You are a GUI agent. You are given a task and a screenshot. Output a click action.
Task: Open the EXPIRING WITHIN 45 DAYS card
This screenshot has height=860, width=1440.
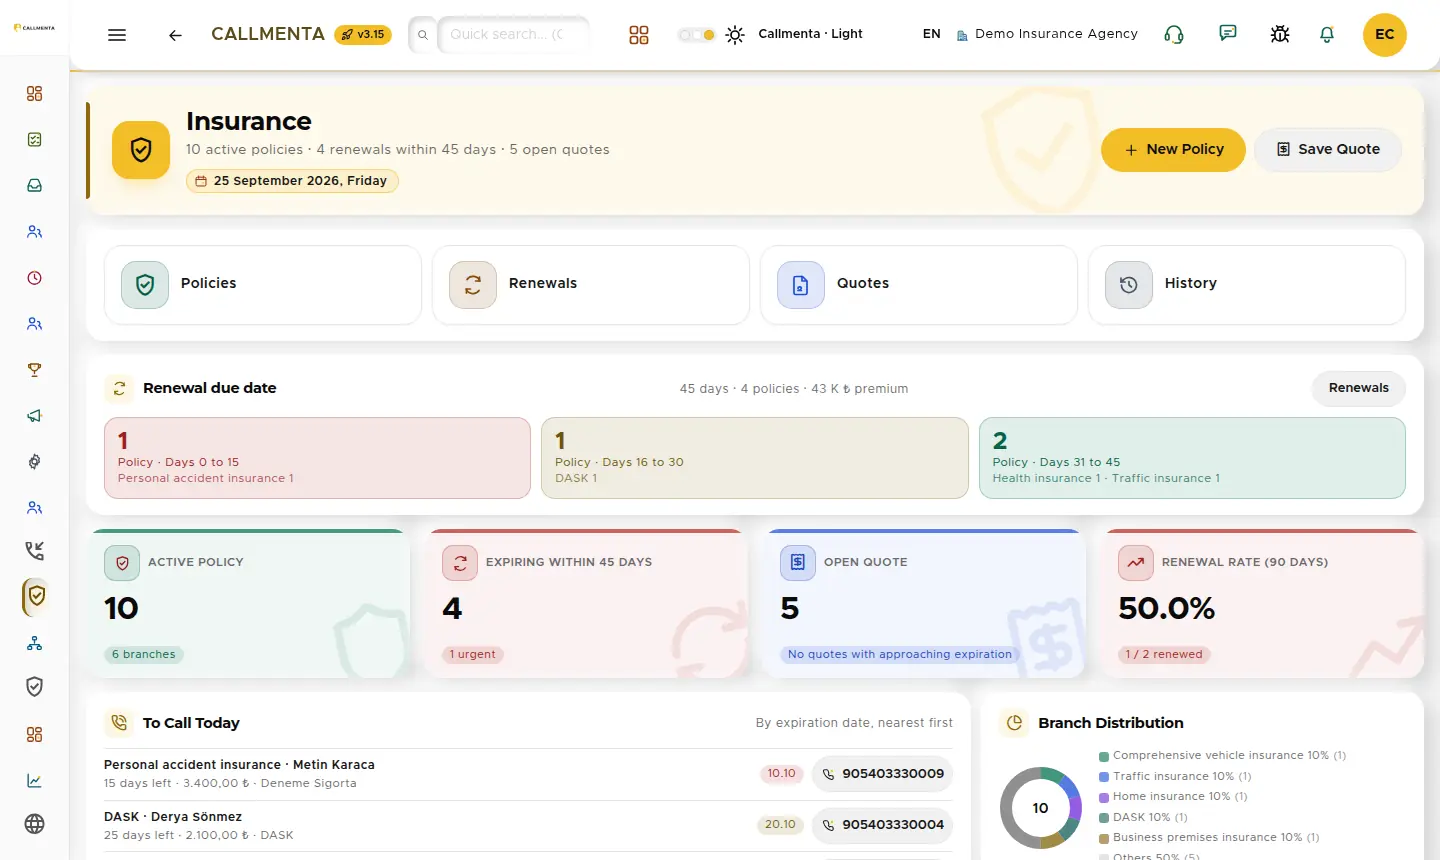(586, 604)
